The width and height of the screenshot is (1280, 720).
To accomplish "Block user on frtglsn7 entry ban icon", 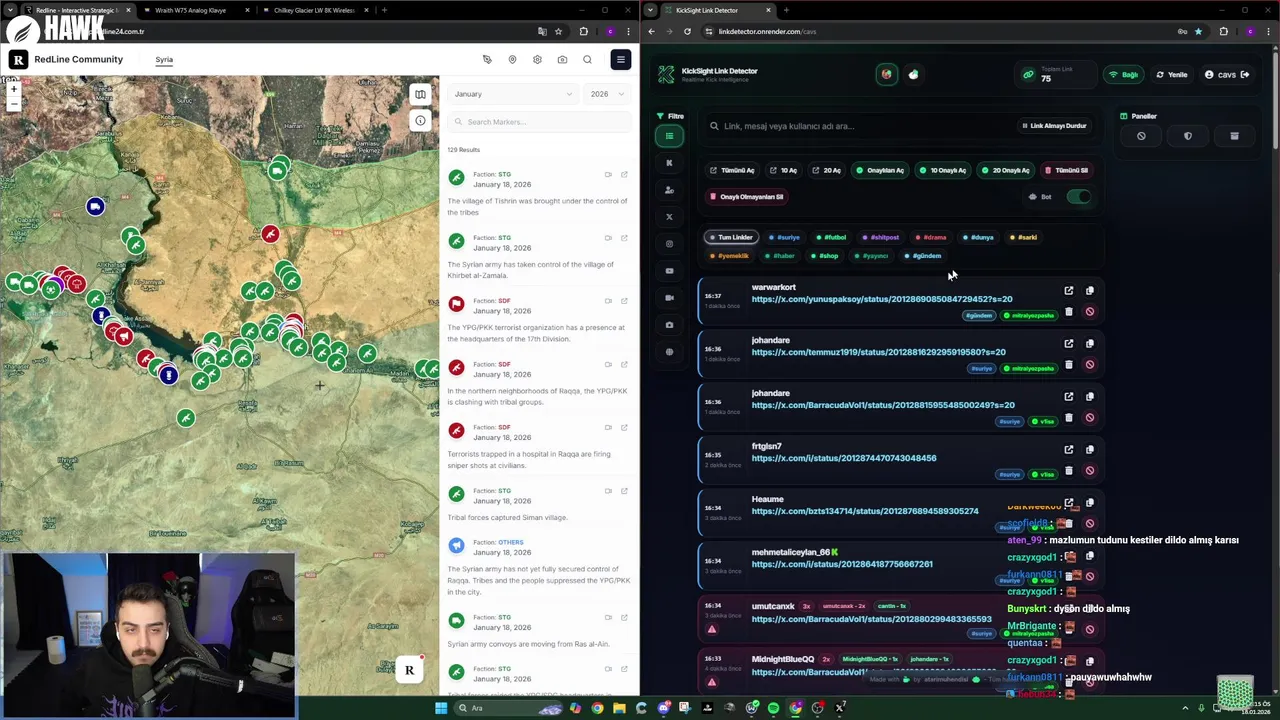I will point(1089,471).
